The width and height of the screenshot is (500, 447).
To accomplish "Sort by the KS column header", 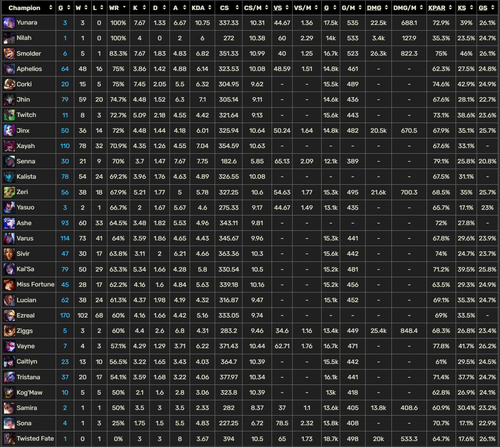I will [466, 8].
